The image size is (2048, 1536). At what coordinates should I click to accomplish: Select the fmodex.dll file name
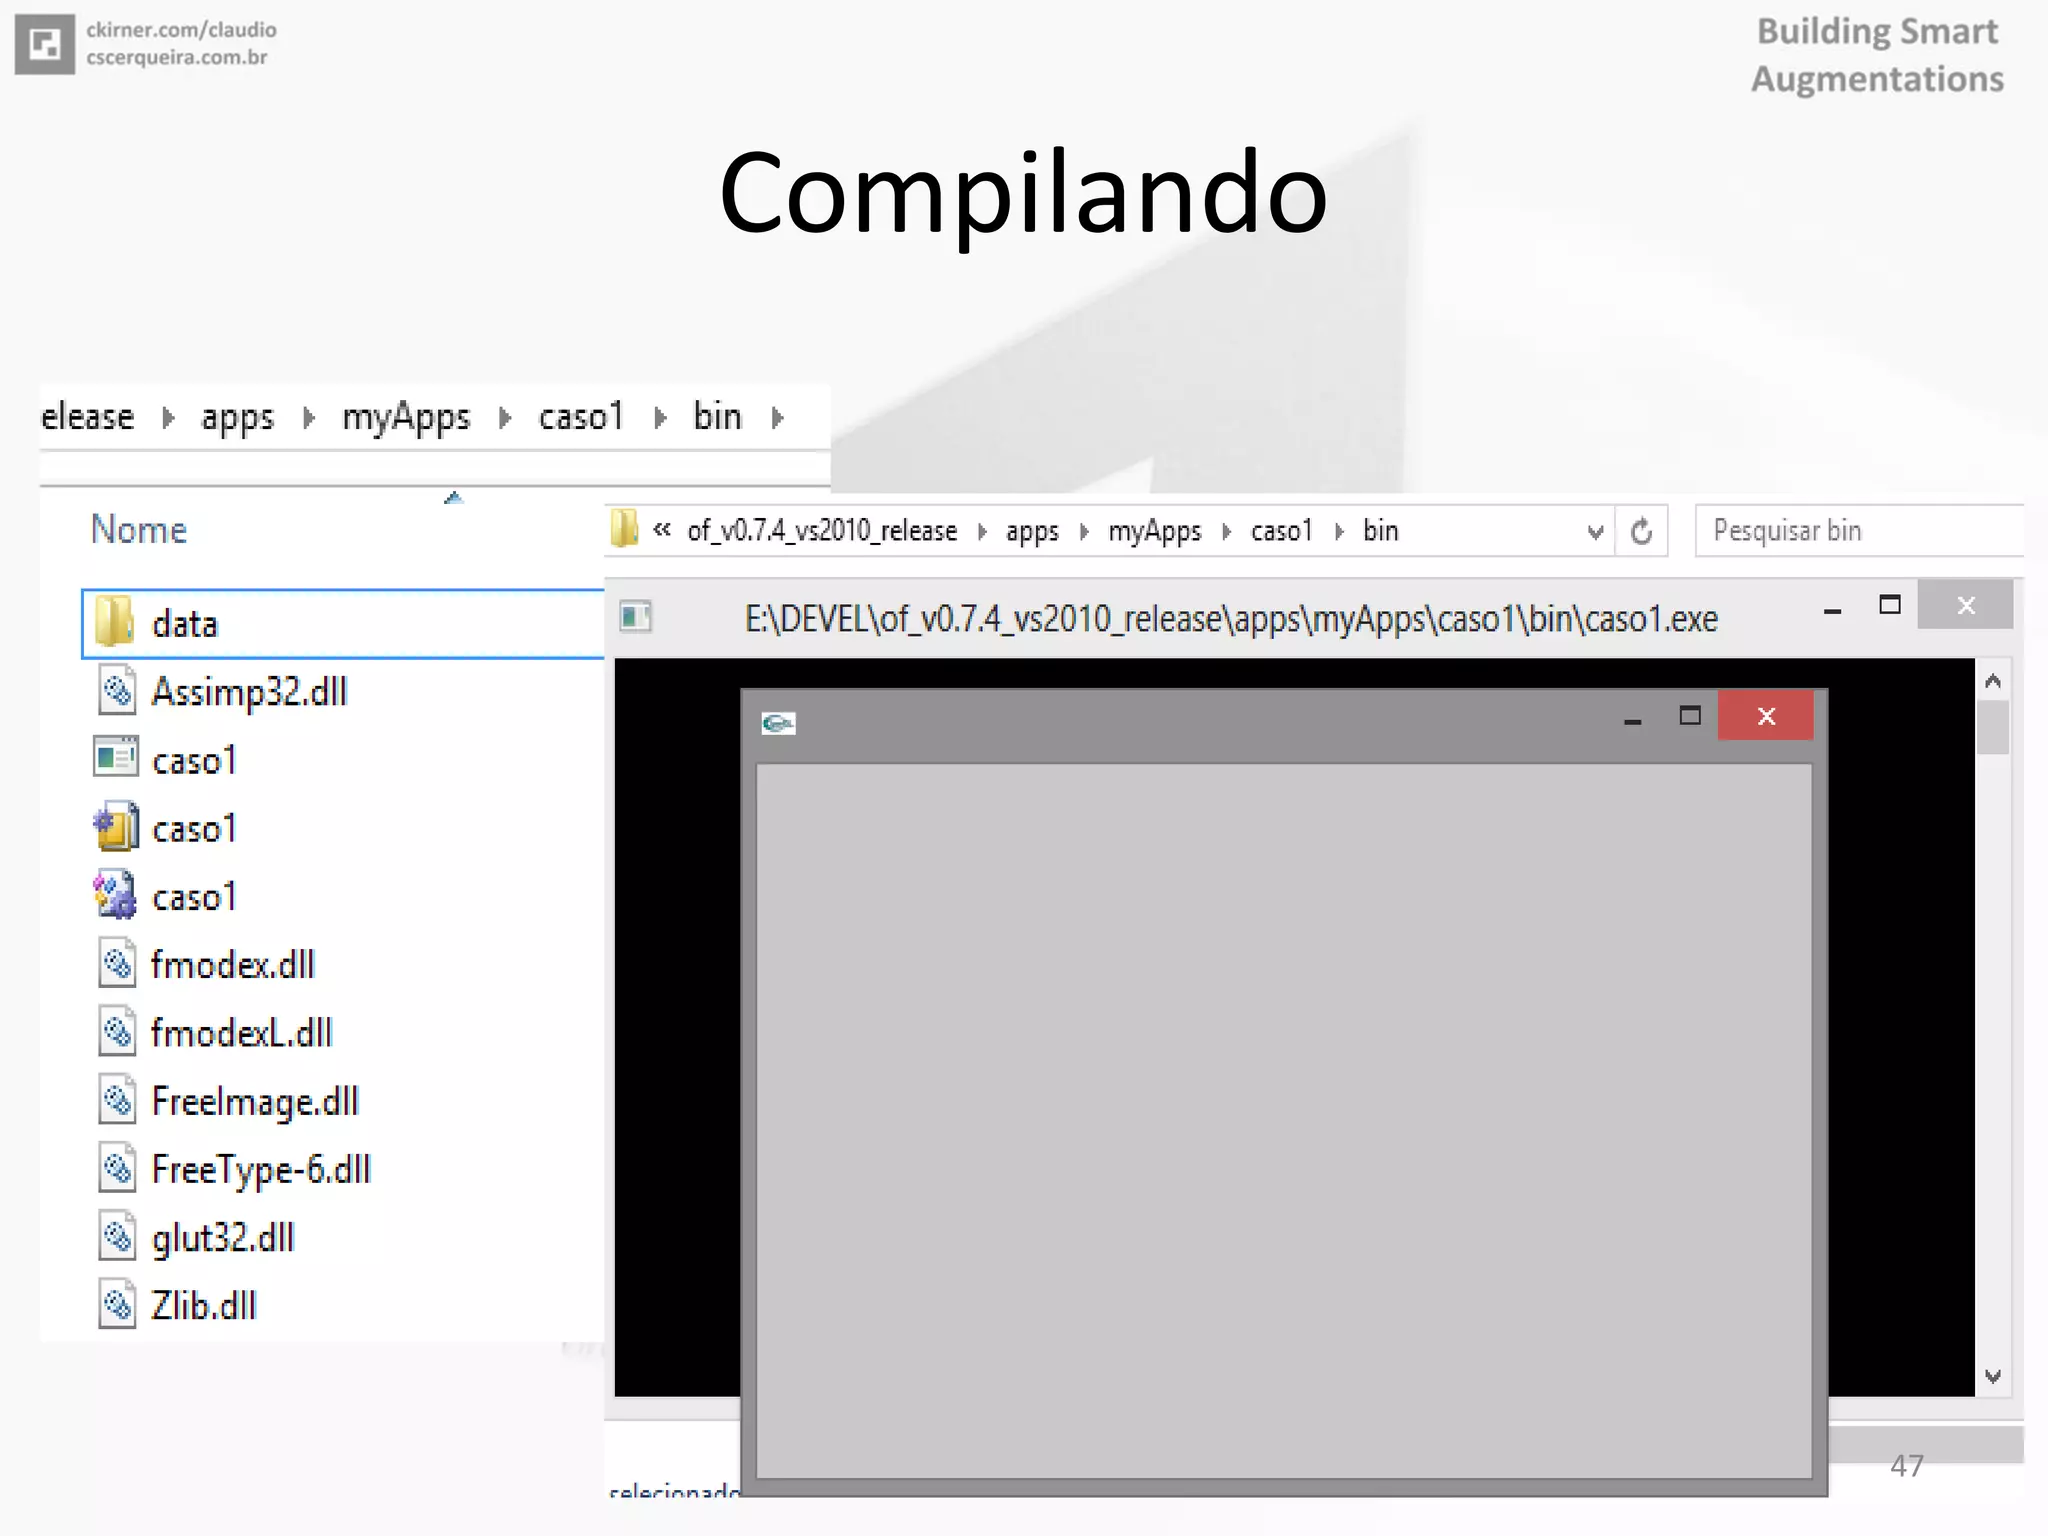(233, 965)
